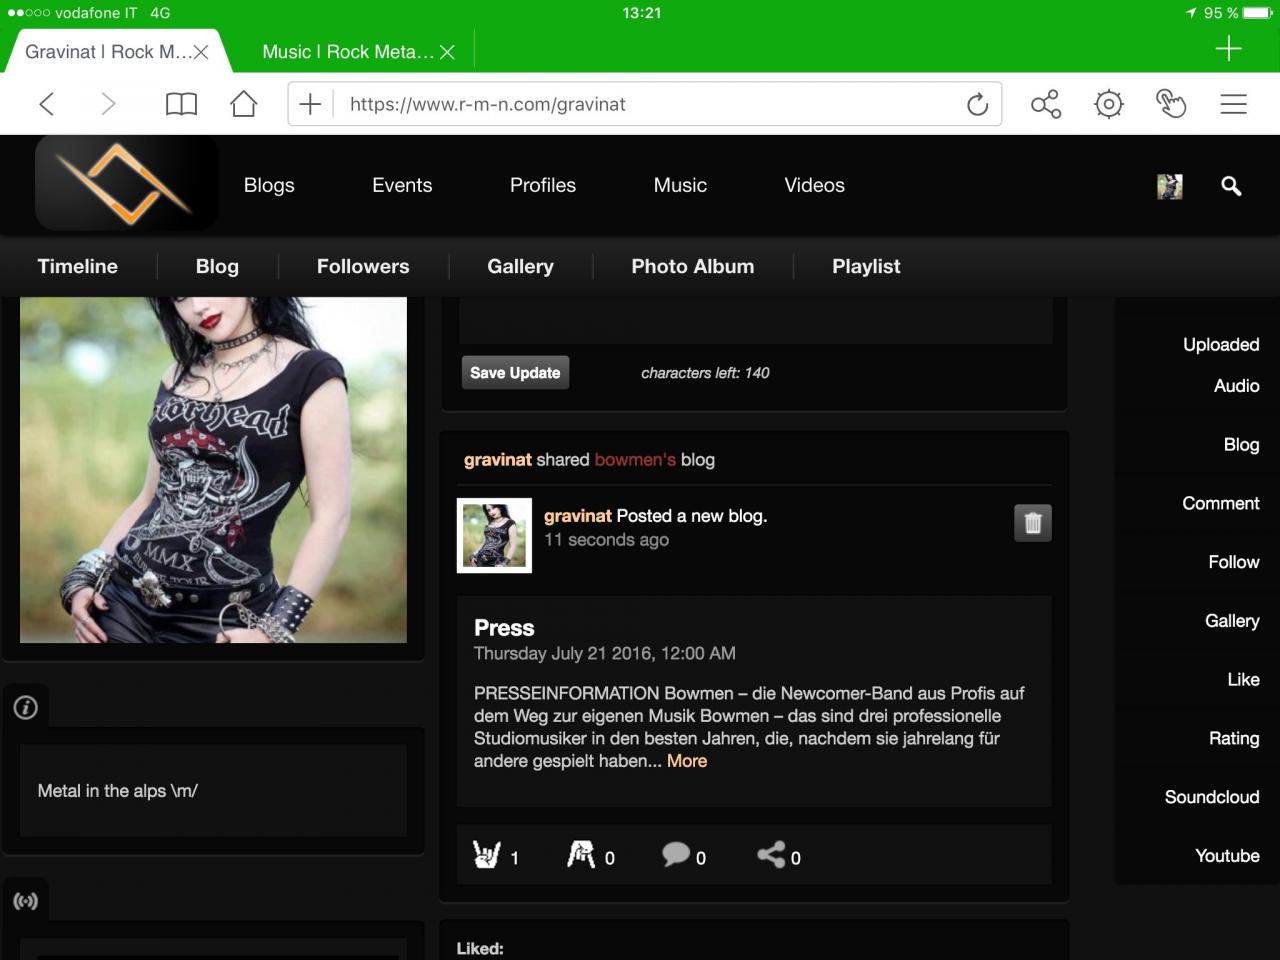Open the browser settings gear icon

click(x=1108, y=104)
